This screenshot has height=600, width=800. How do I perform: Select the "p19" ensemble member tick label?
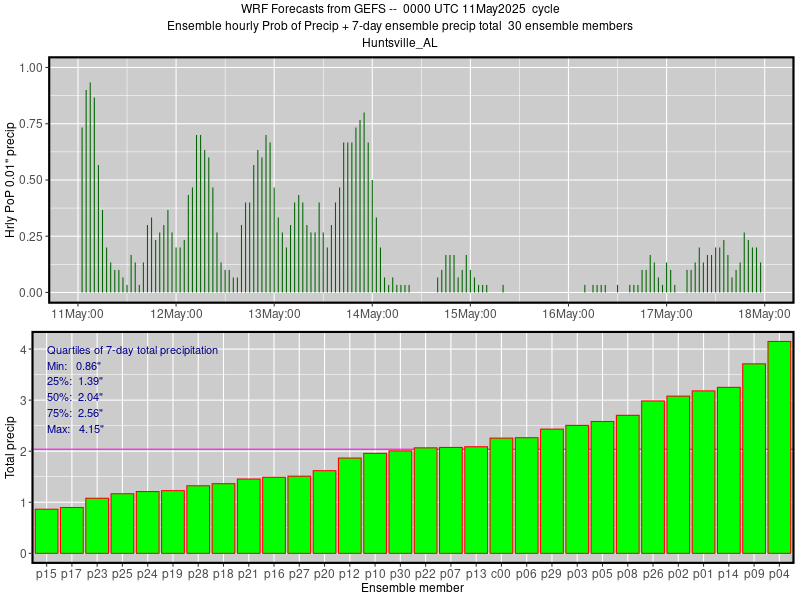(172, 574)
